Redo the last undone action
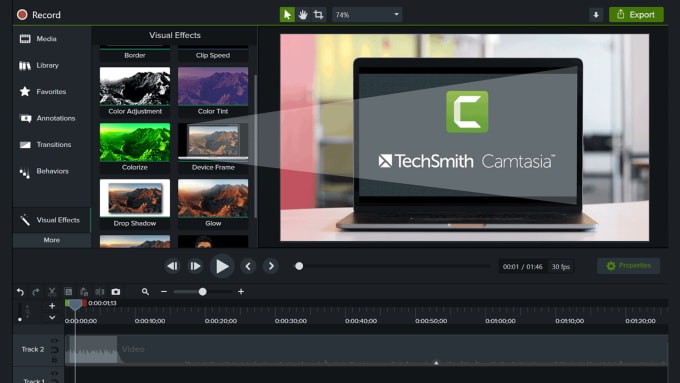680x383 pixels. click(x=36, y=292)
